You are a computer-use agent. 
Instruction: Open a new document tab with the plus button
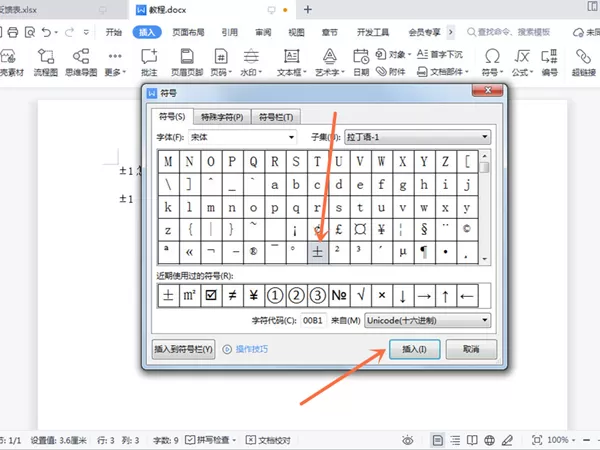308,10
